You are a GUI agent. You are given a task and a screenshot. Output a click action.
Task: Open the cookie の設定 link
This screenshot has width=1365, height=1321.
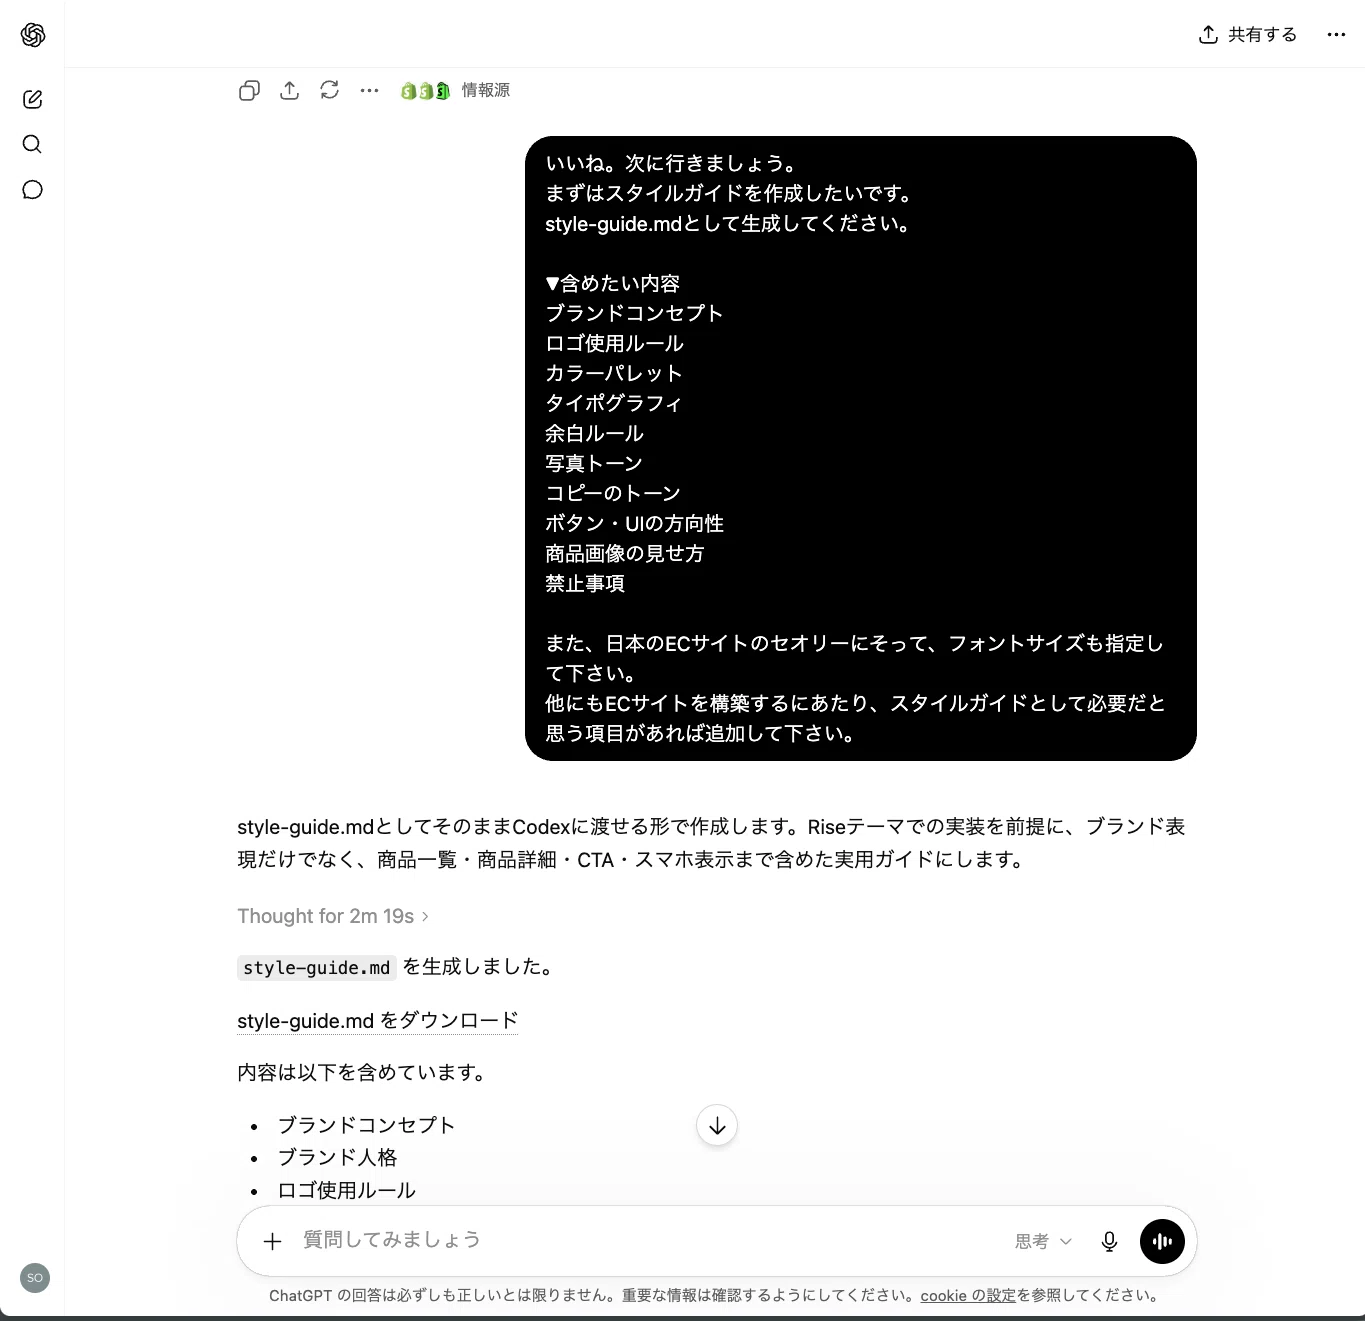point(968,1296)
